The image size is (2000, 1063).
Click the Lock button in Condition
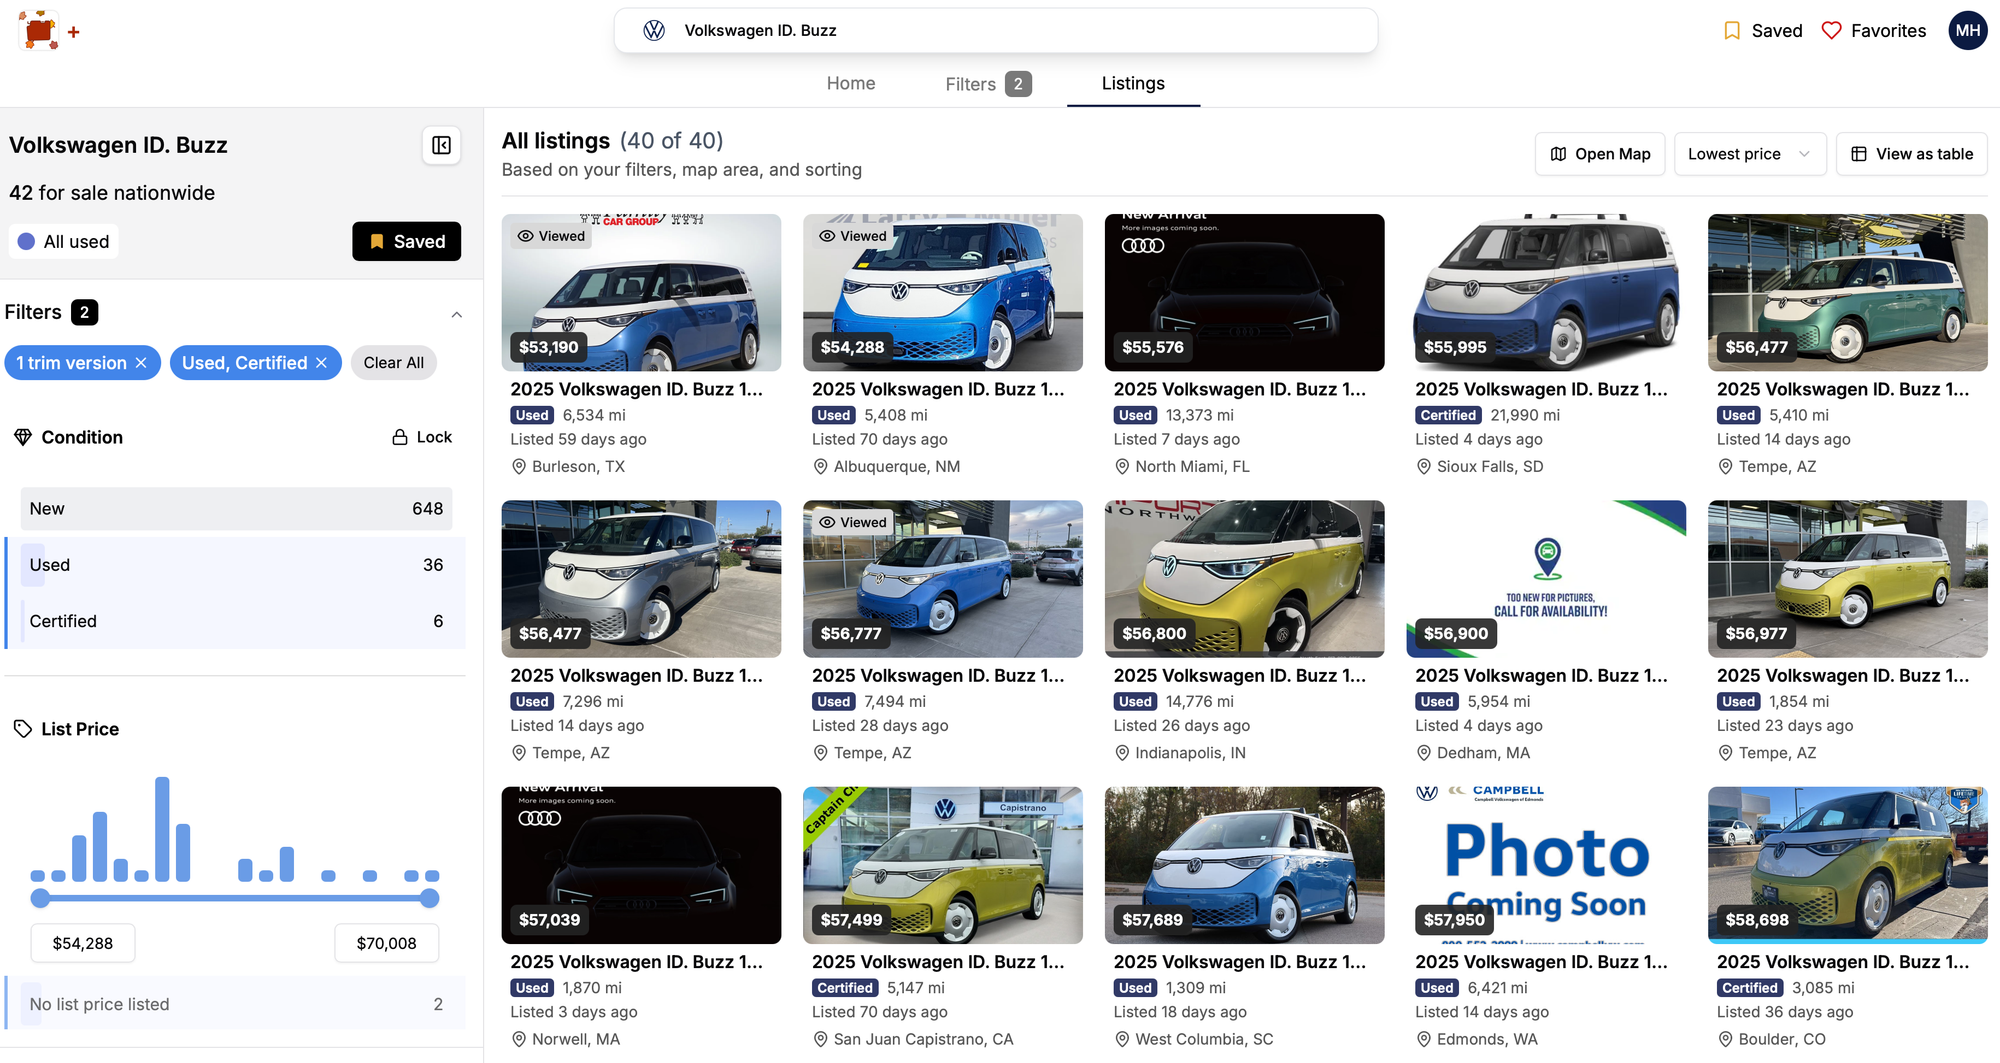point(422,437)
